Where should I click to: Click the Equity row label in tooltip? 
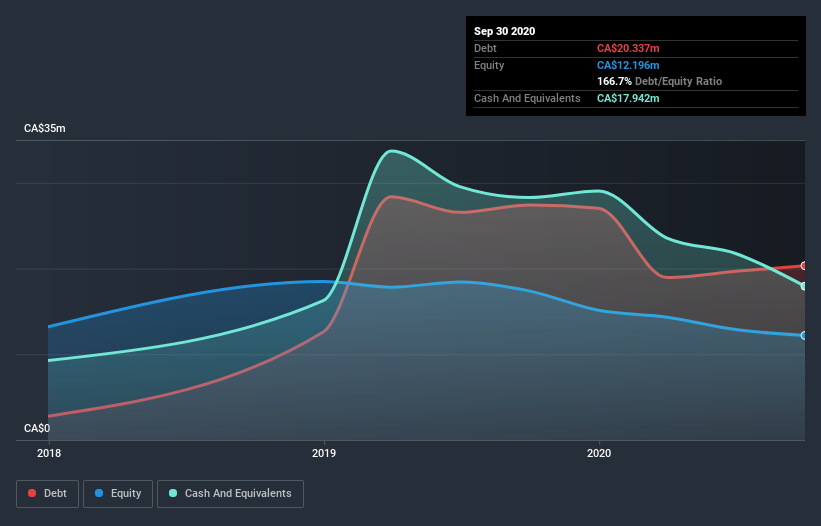pyautogui.click(x=489, y=65)
